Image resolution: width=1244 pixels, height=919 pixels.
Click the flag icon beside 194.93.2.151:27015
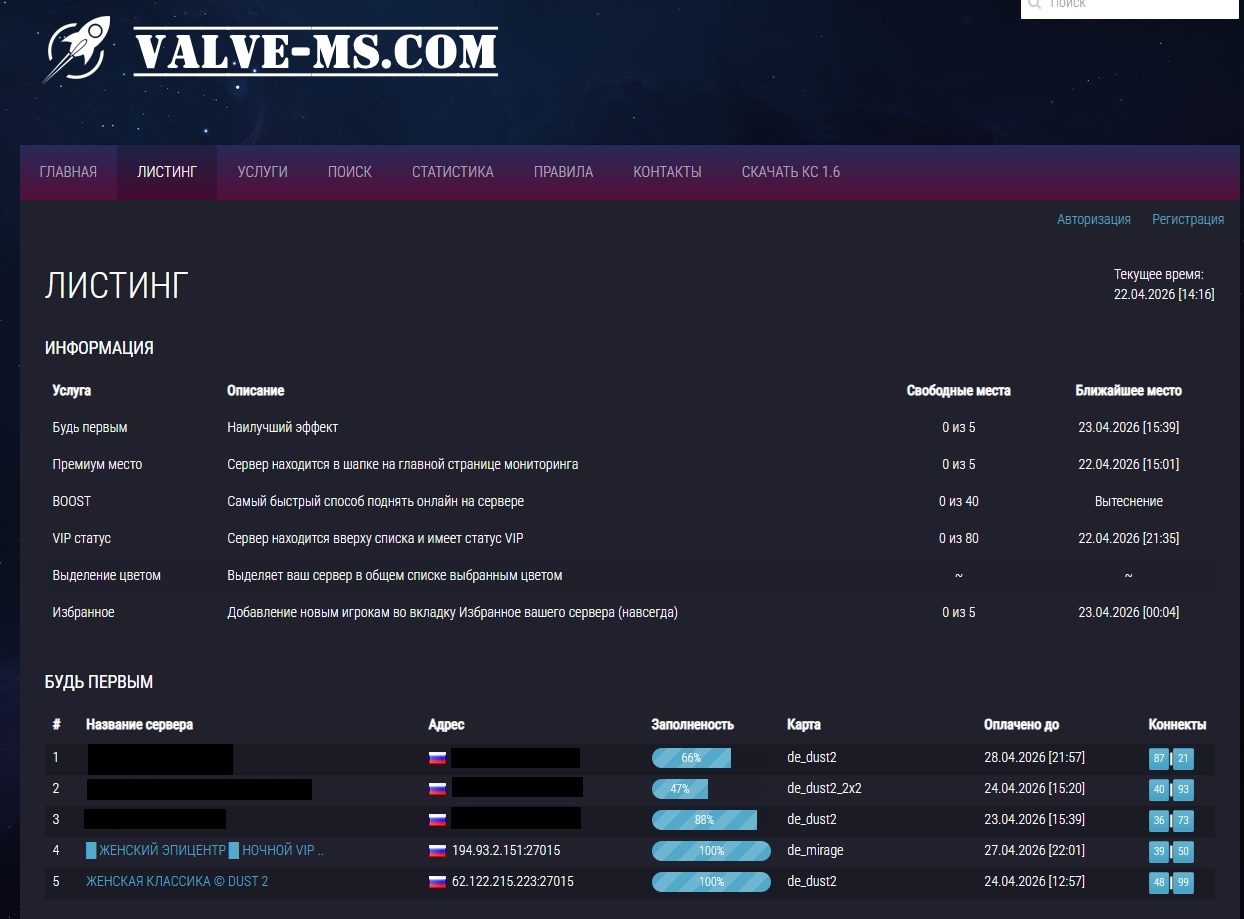(x=437, y=851)
